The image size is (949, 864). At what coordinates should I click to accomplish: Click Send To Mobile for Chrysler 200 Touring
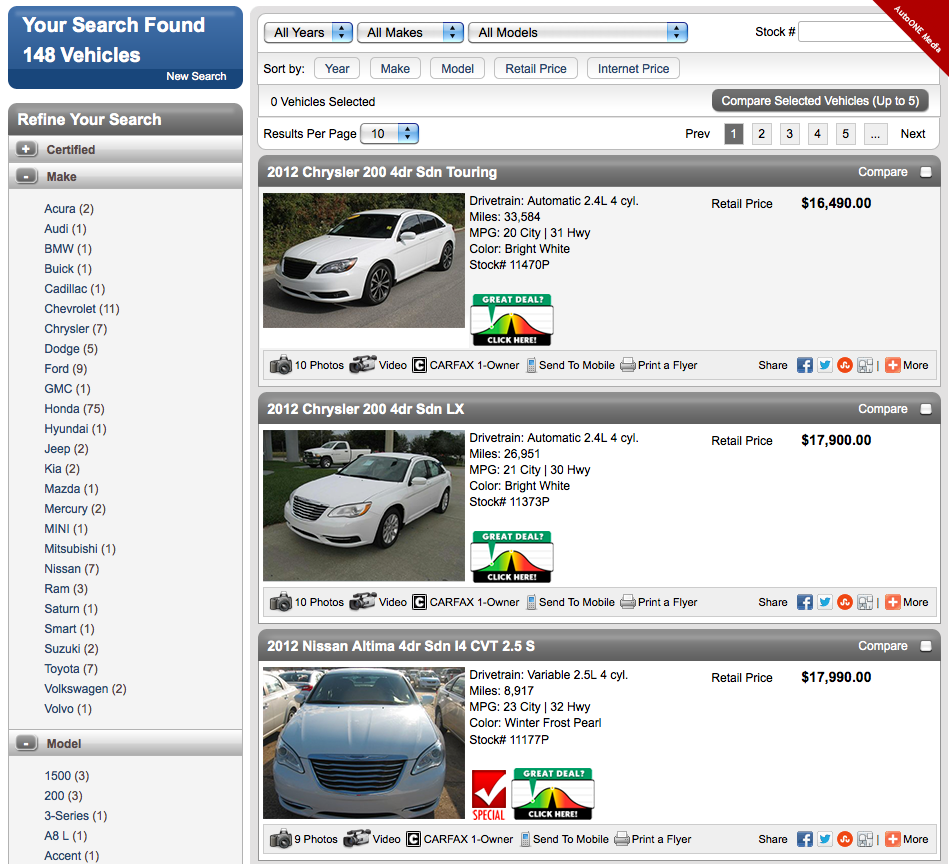coord(570,365)
